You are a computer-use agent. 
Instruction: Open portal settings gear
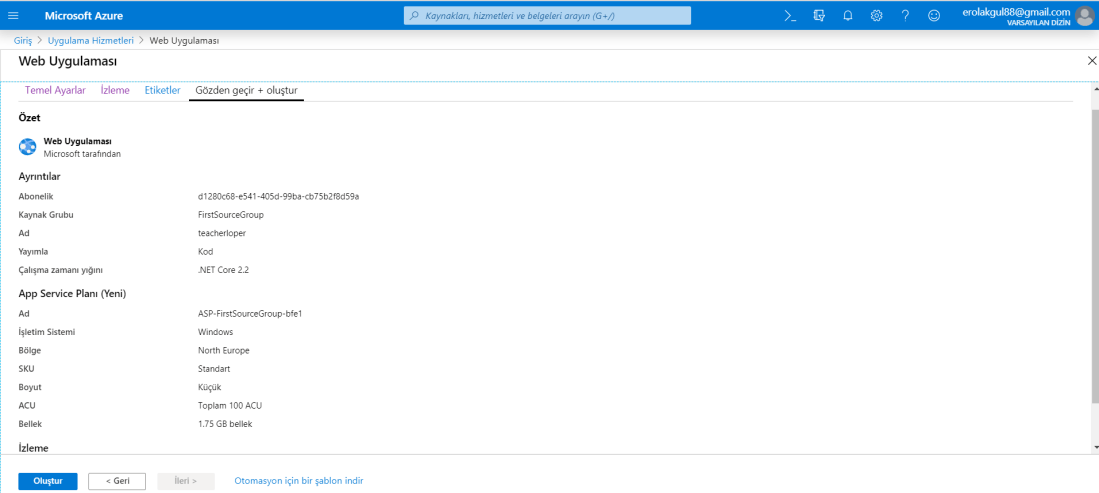pos(876,15)
